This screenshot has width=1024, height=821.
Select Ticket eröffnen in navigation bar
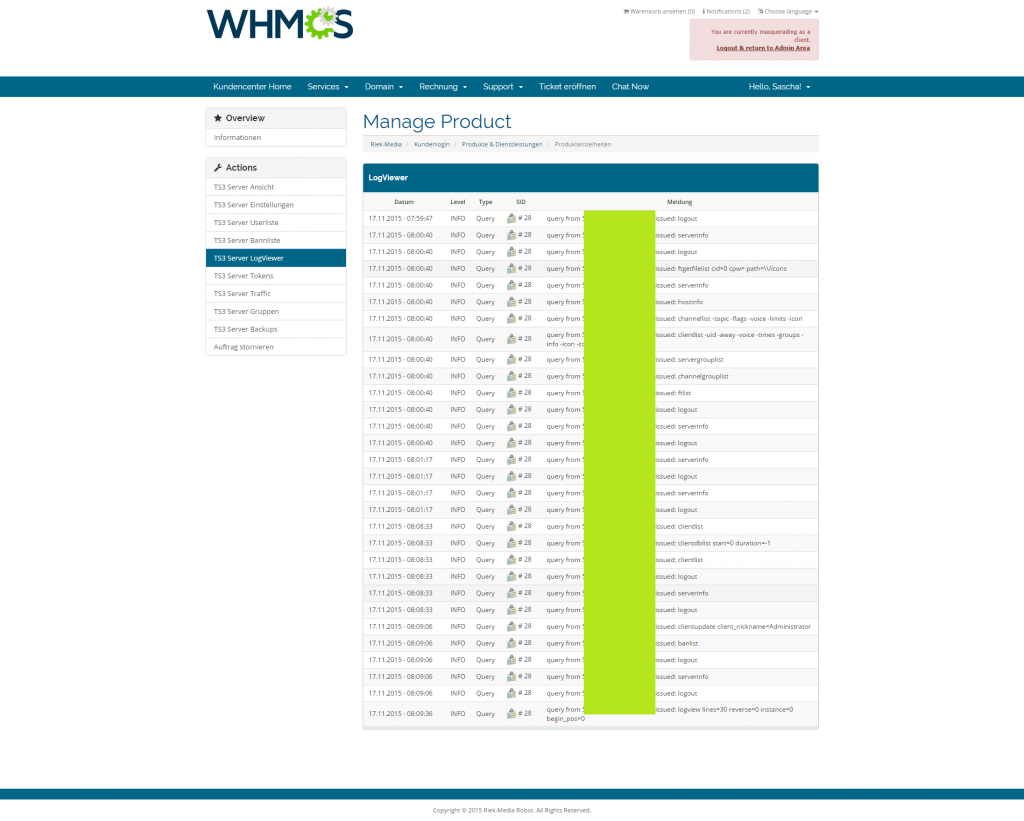(x=567, y=87)
